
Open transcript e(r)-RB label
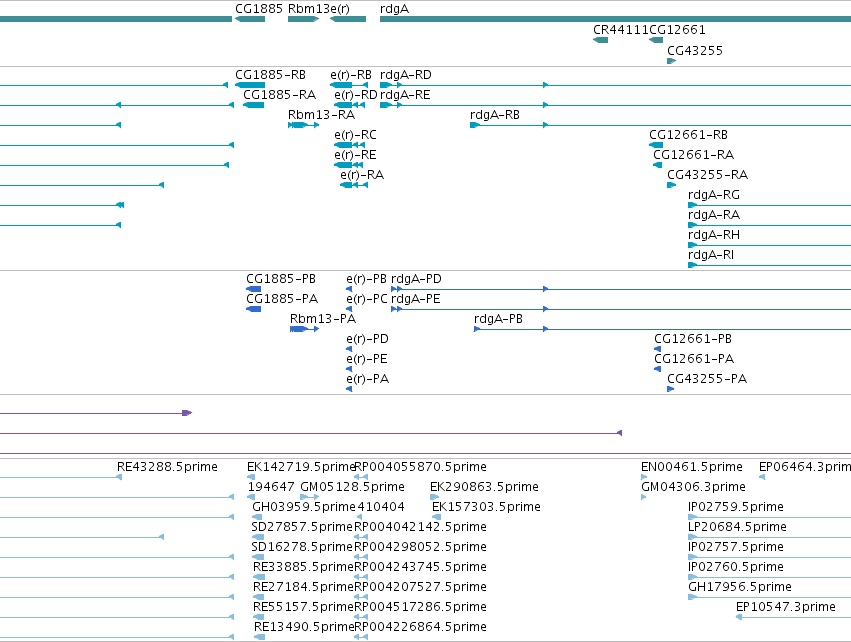tap(351, 75)
